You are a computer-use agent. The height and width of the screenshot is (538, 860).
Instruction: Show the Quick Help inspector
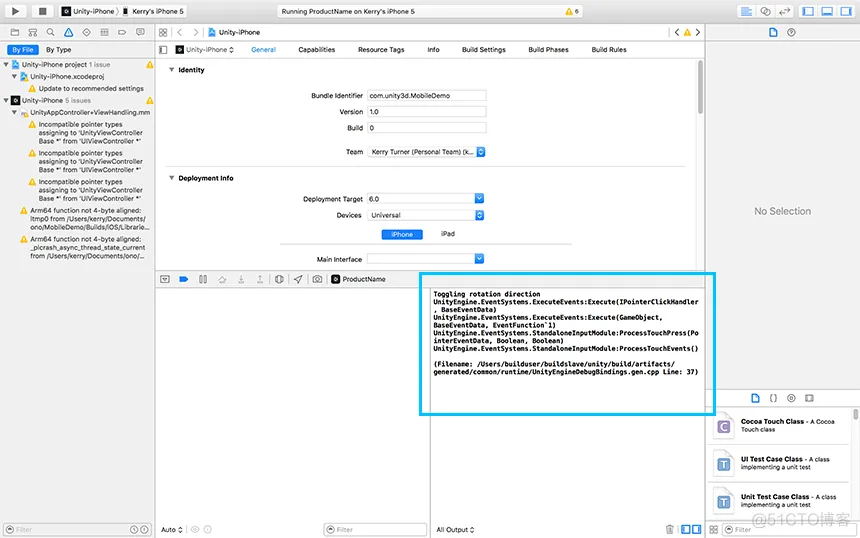tap(791, 32)
